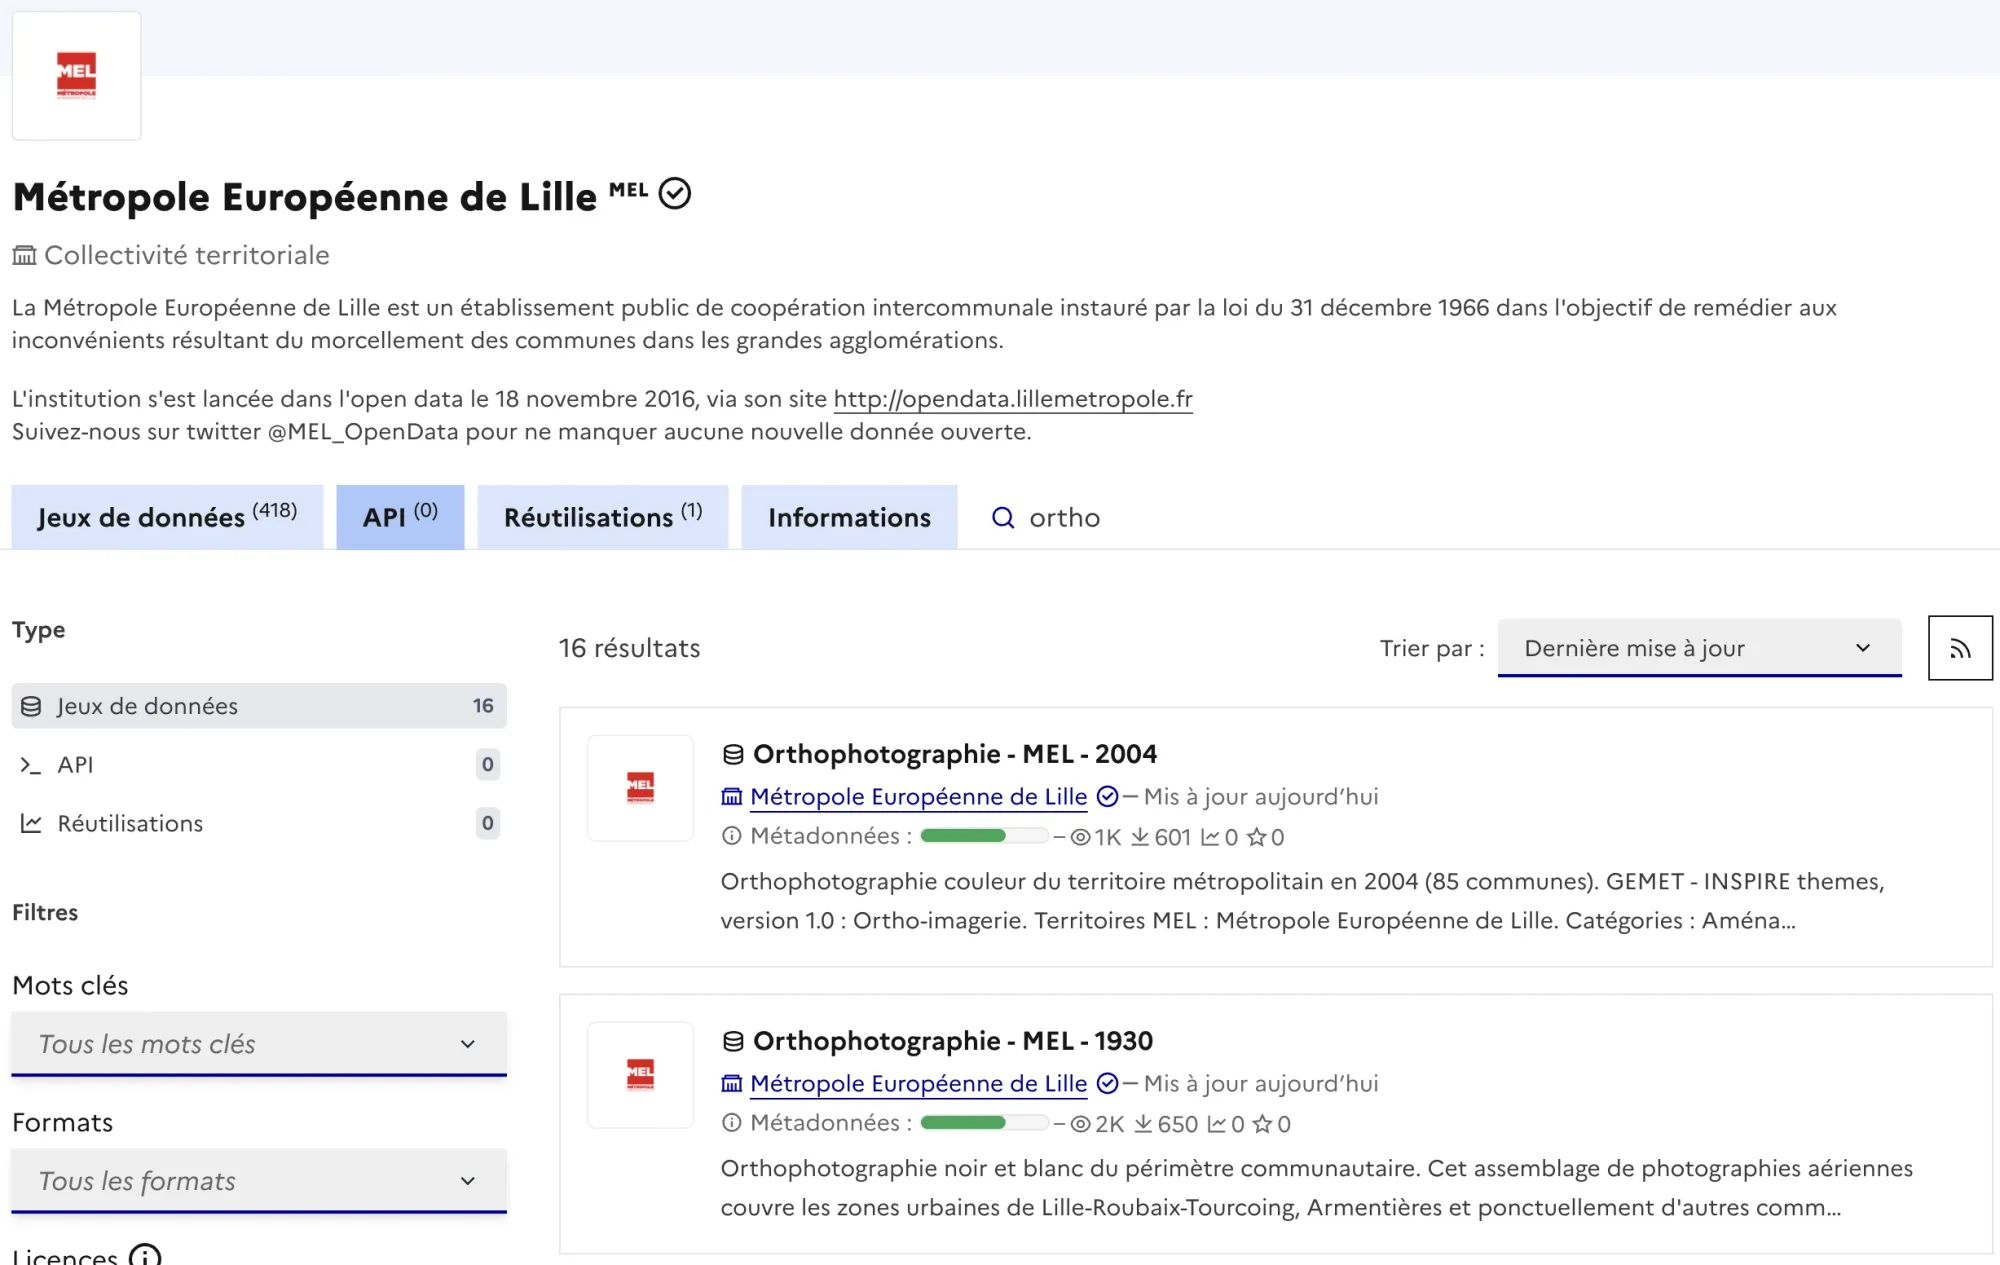Open Orthophotographie - MEL - 1930 dataset

click(x=953, y=1041)
